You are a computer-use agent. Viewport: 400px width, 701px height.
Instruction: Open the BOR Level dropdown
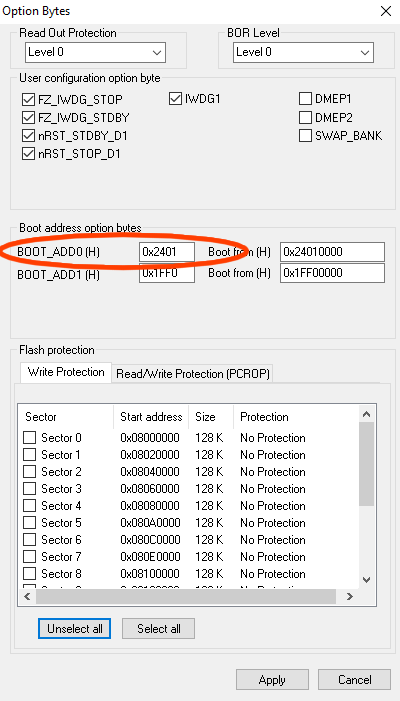303,52
